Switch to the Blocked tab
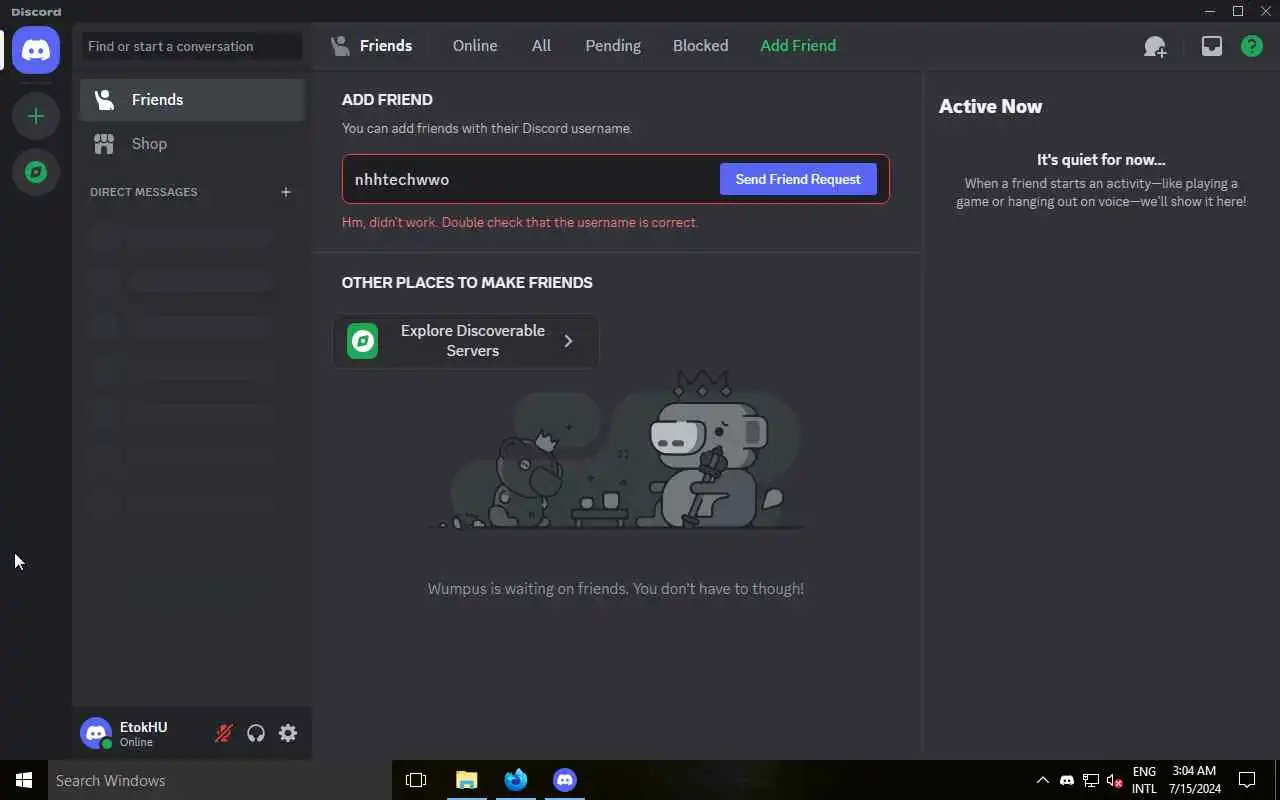Viewport: 1280px width, 800px height. click(x=700, y=46)
